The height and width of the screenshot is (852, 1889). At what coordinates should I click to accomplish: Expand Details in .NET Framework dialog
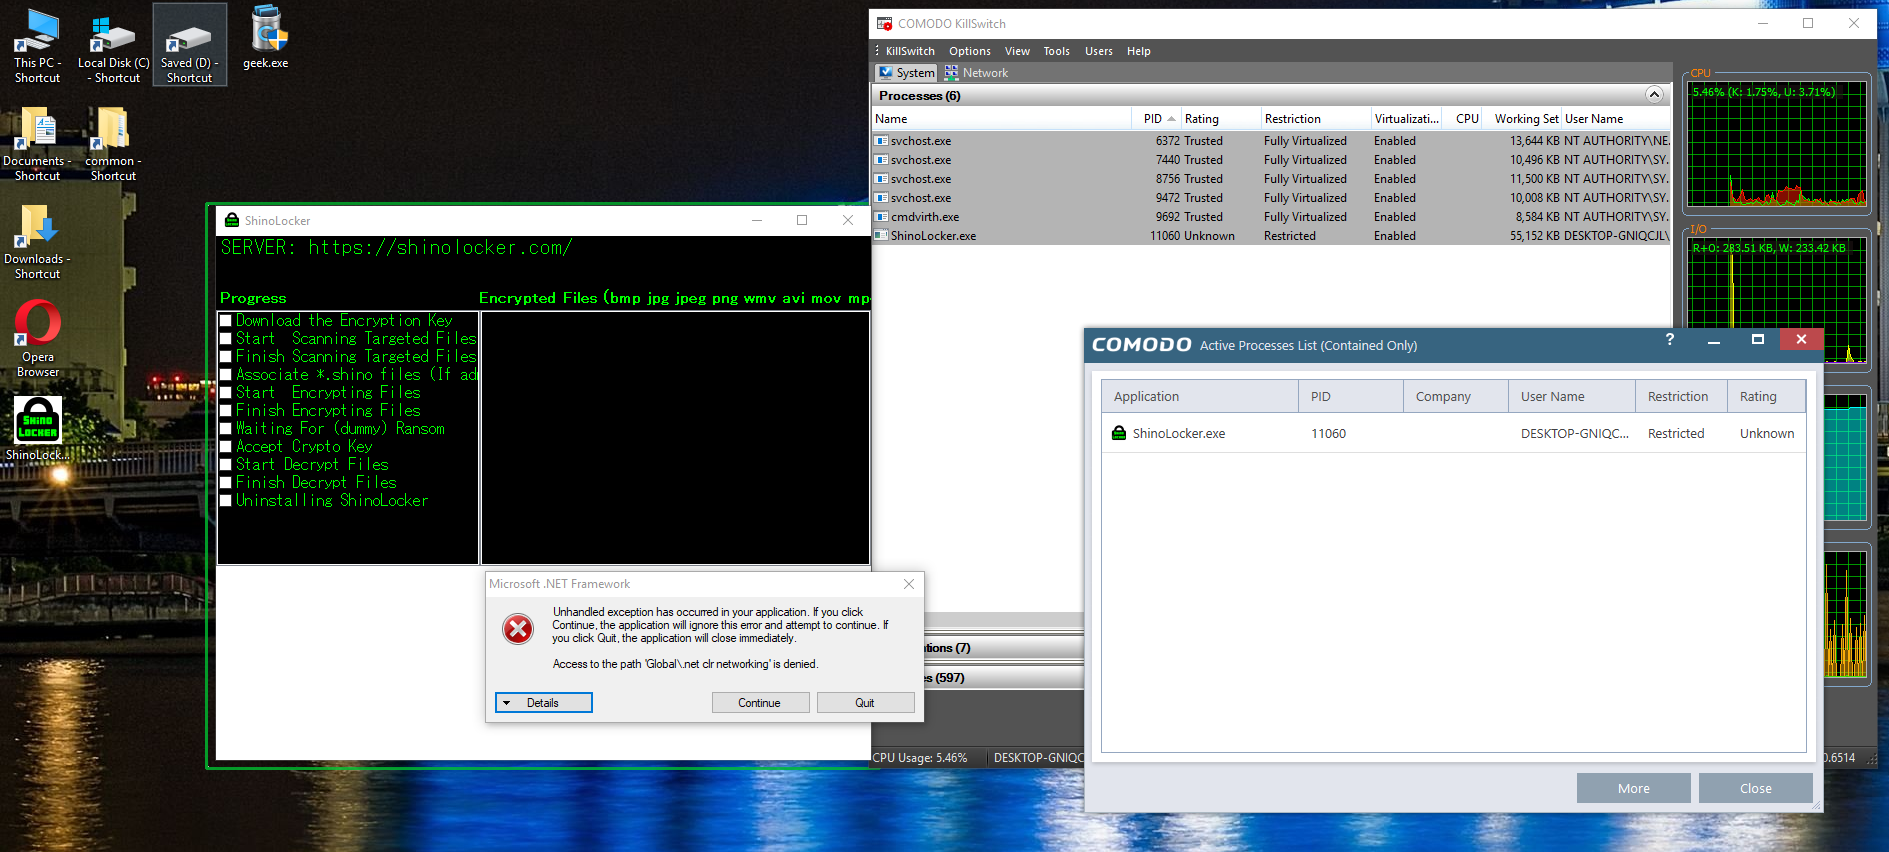(544, 703)
